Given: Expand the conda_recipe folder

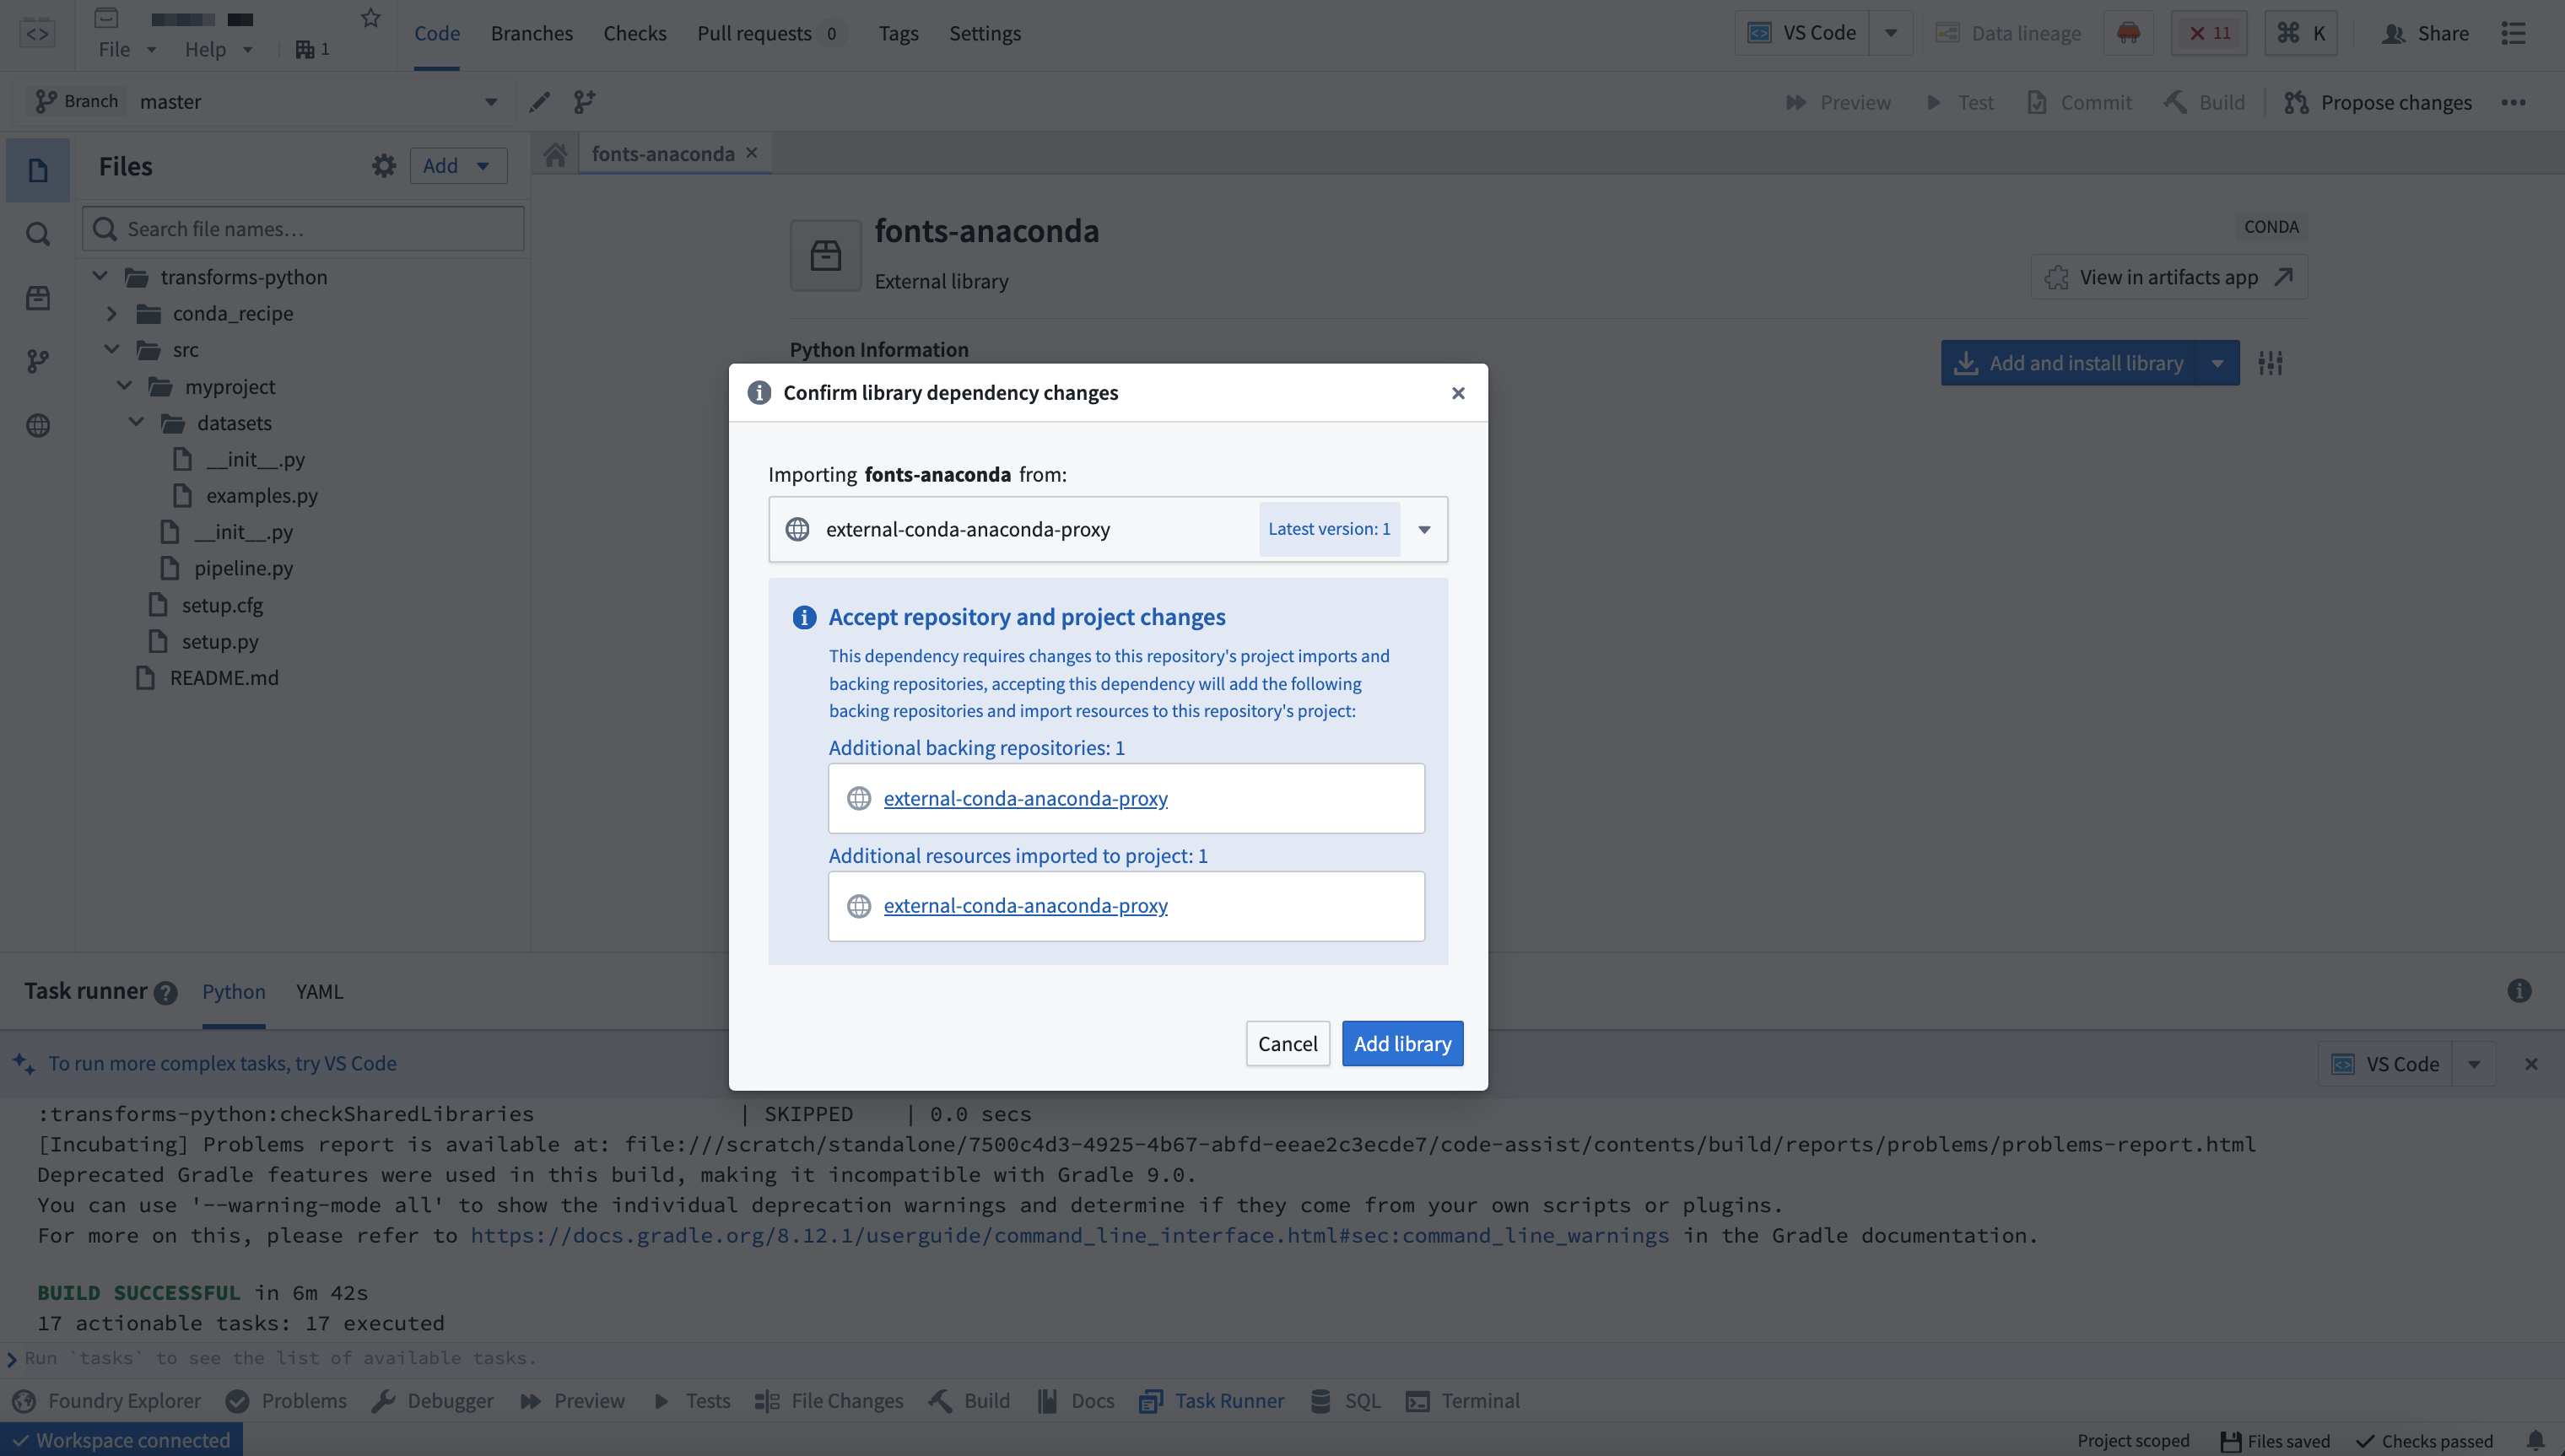Looking at the screenshot, I should 112,313.
